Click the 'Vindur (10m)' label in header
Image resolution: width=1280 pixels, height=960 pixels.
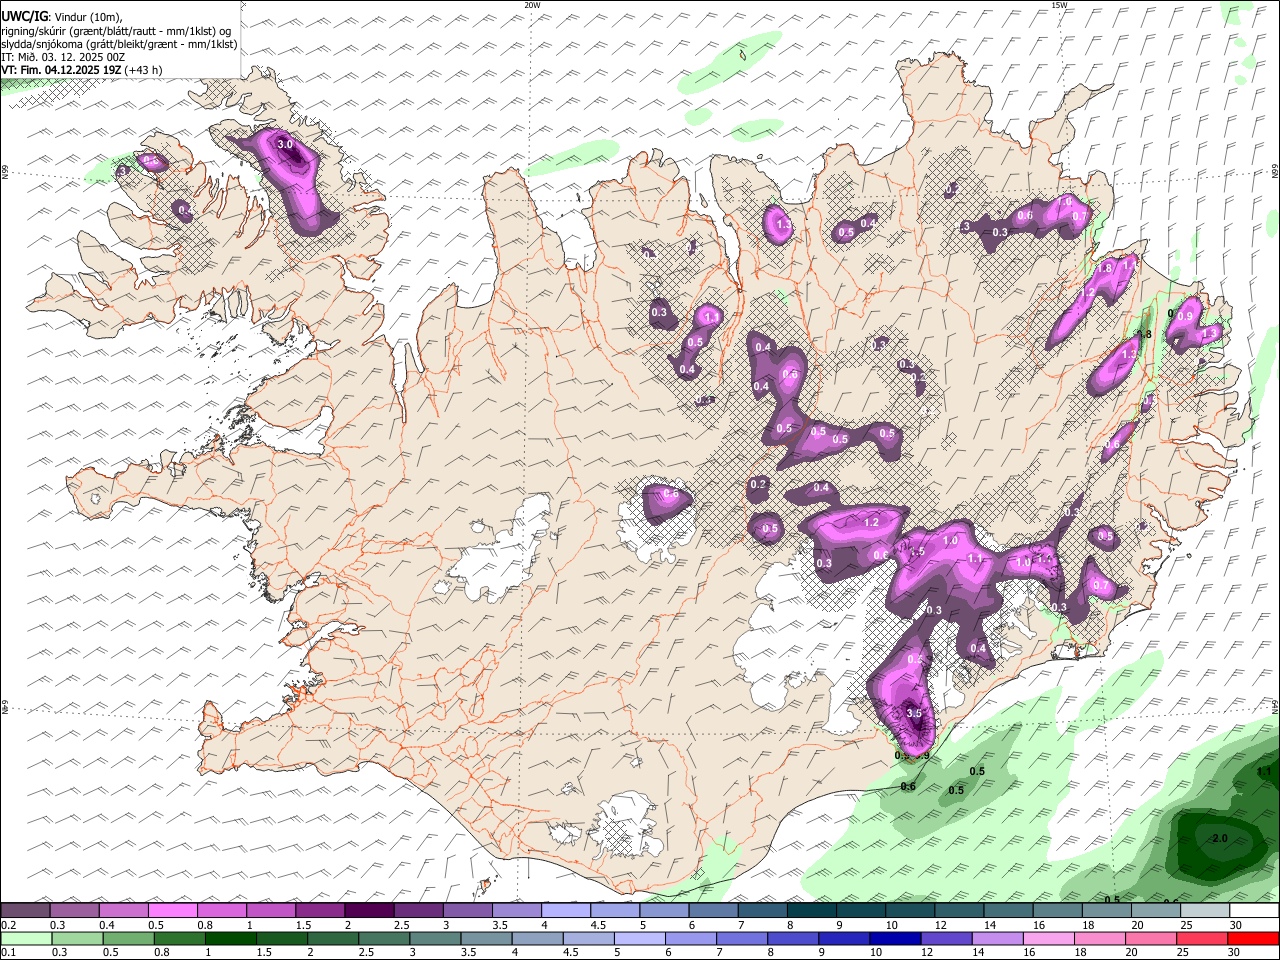coord(89,17)
